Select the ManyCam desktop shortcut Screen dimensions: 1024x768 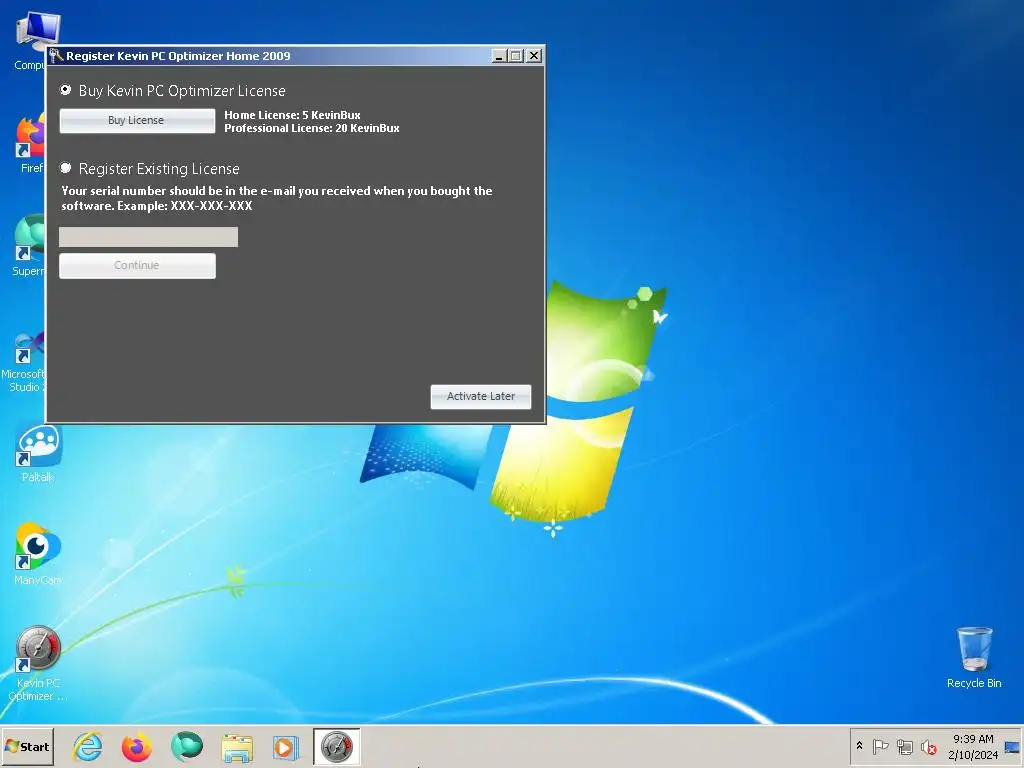(38, 554)
